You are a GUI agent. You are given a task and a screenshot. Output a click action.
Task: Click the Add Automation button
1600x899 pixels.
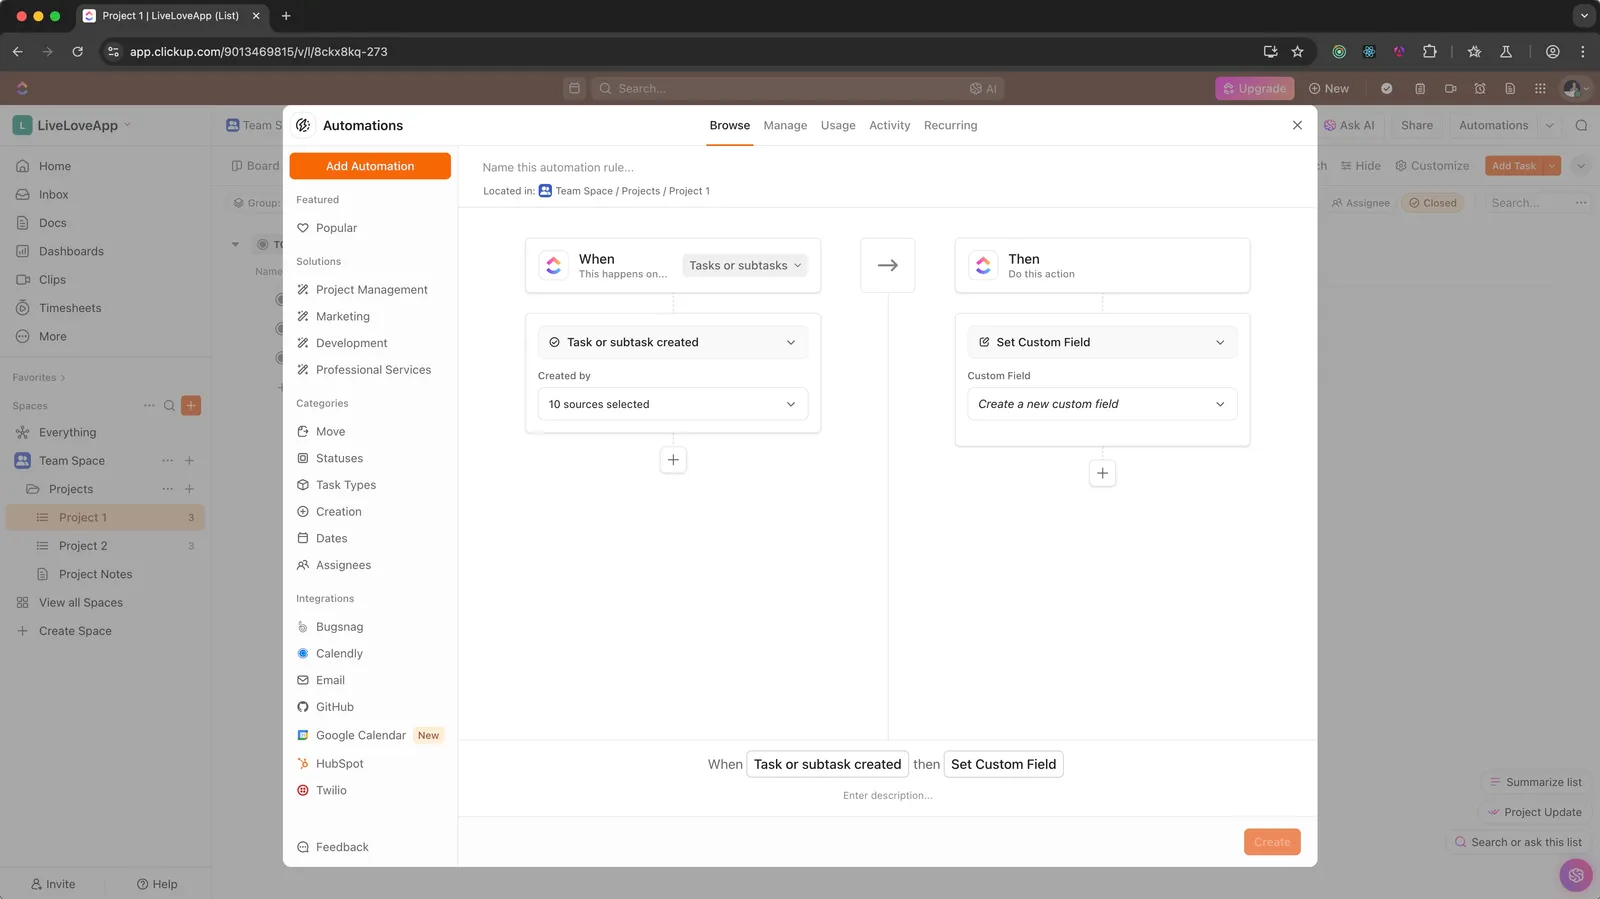click(370, 166)
